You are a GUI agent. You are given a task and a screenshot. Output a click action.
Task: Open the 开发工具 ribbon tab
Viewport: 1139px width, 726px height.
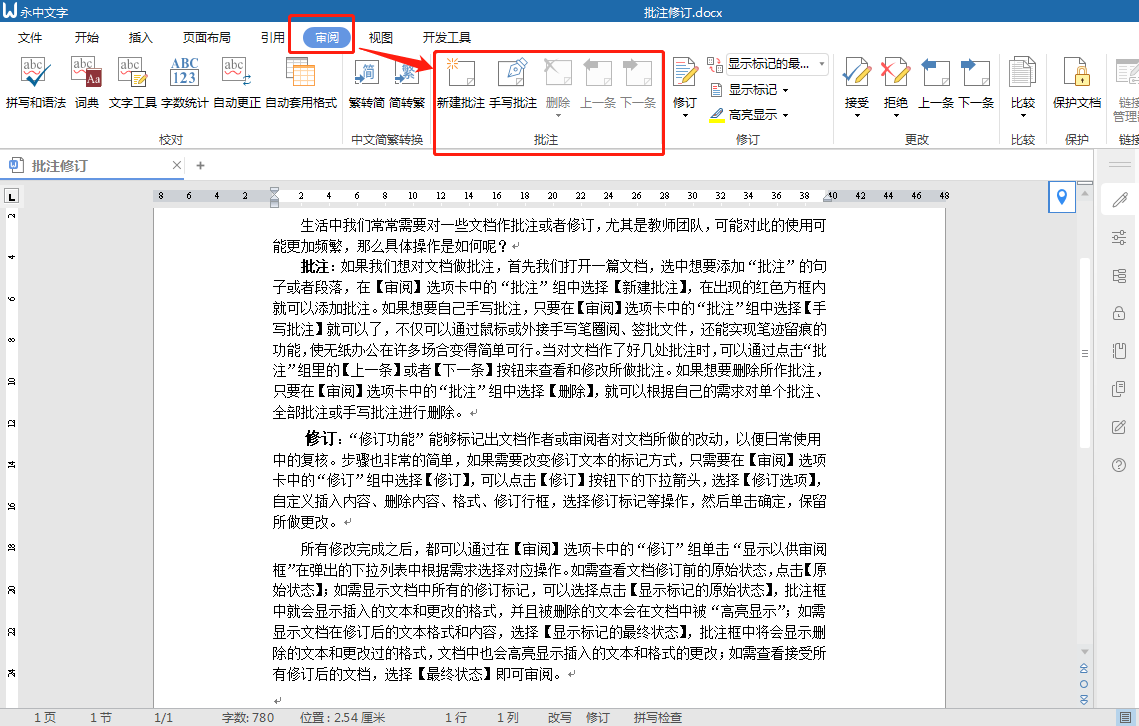click(448, 36)
